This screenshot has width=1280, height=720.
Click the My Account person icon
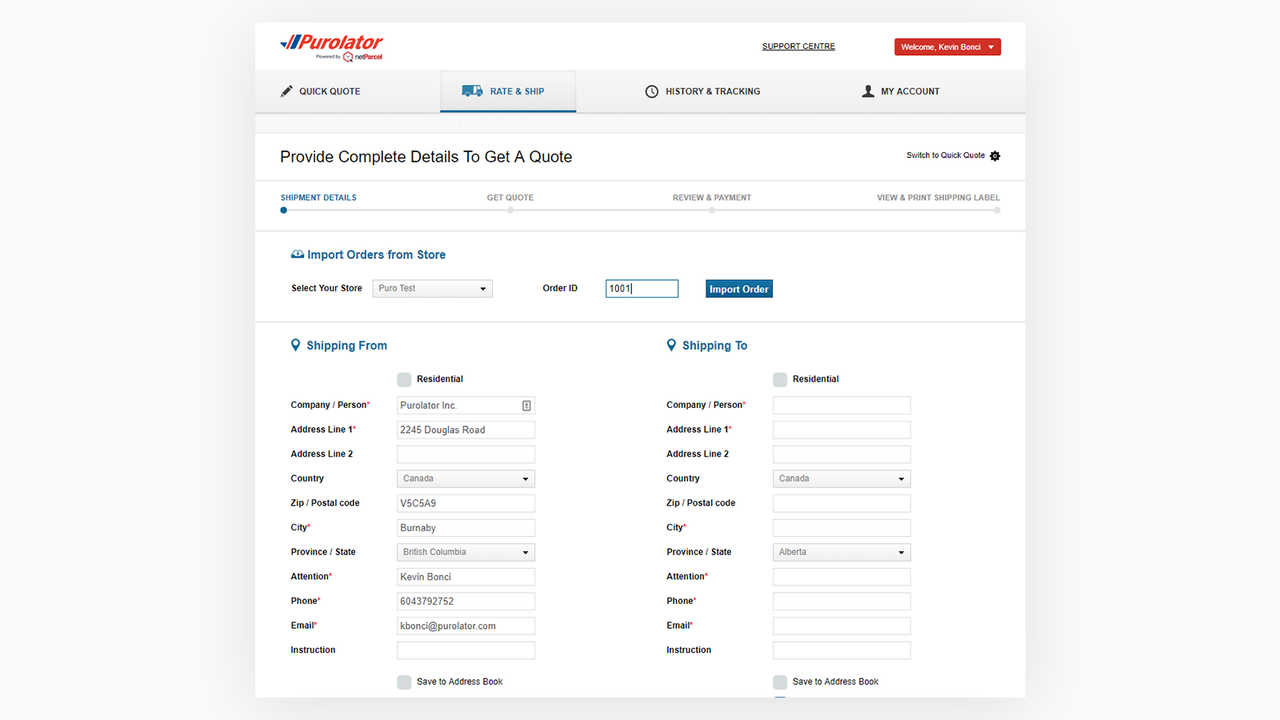pos(868,91)
